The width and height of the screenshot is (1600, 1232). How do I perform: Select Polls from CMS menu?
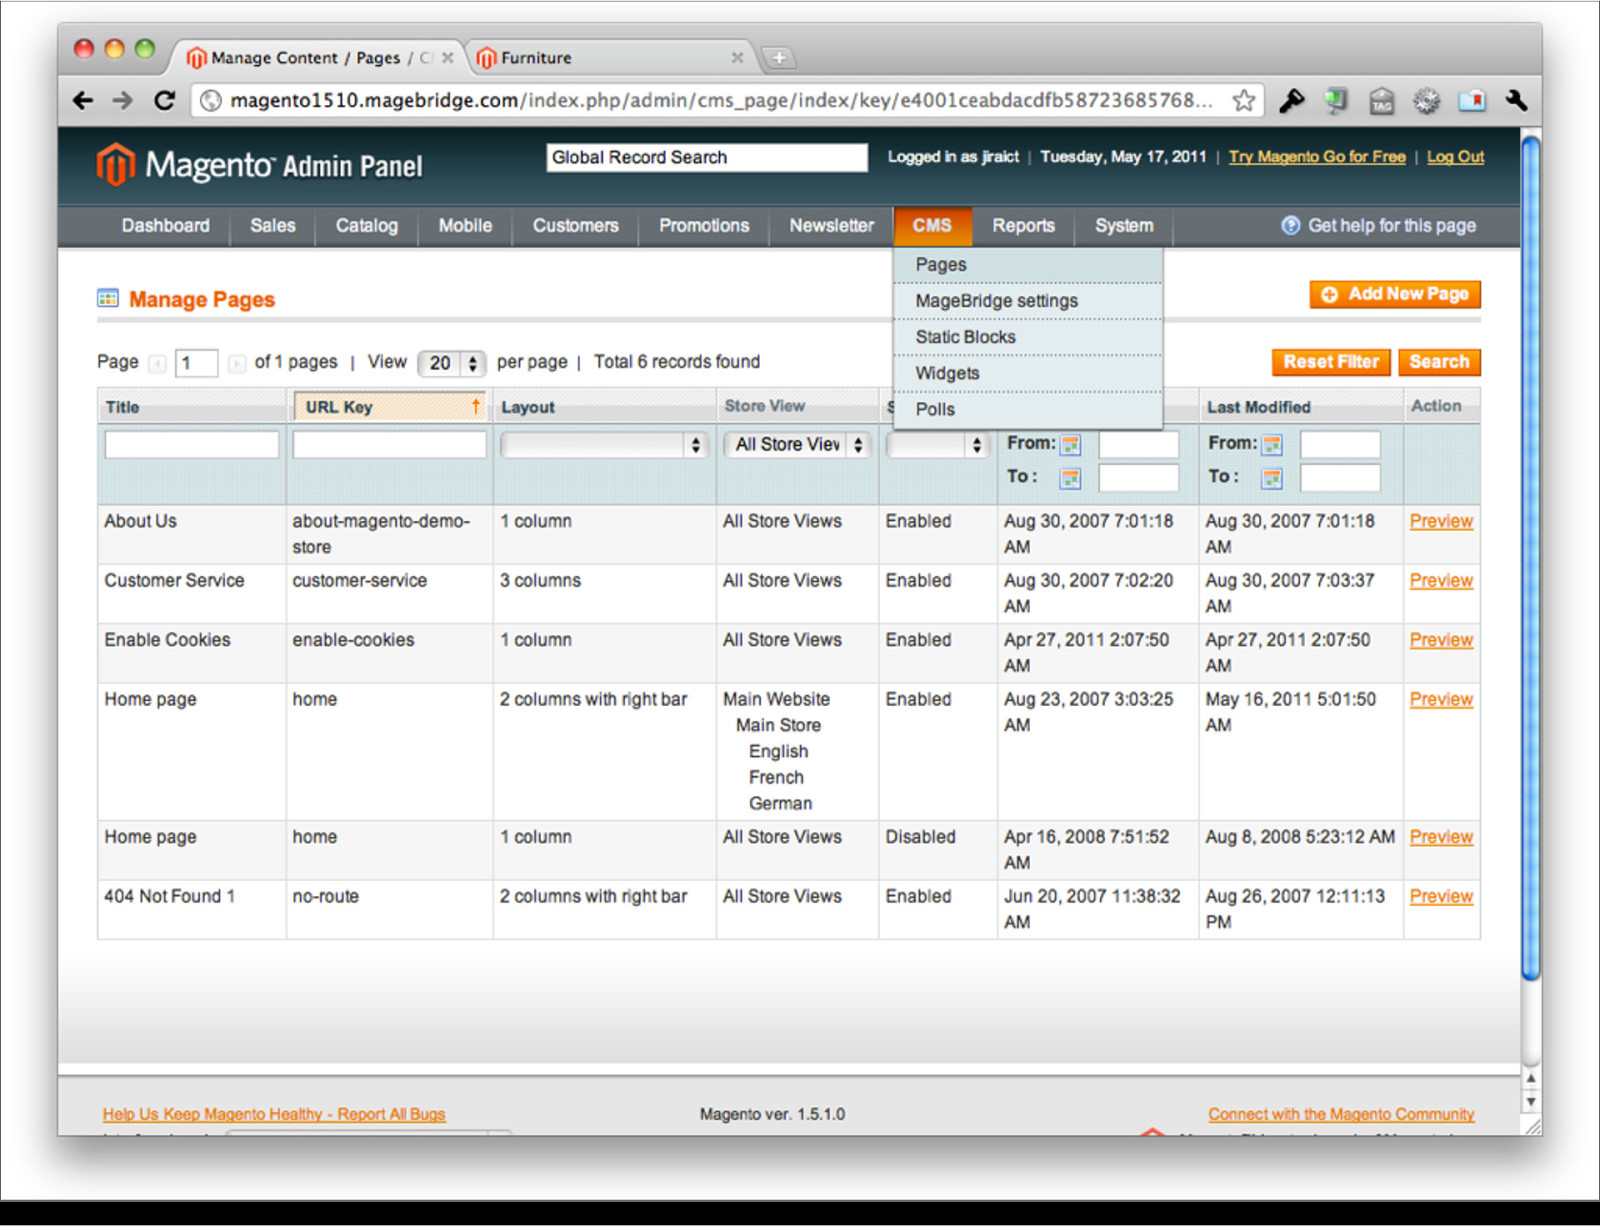pyautogui.click(x=1028, y=409)
